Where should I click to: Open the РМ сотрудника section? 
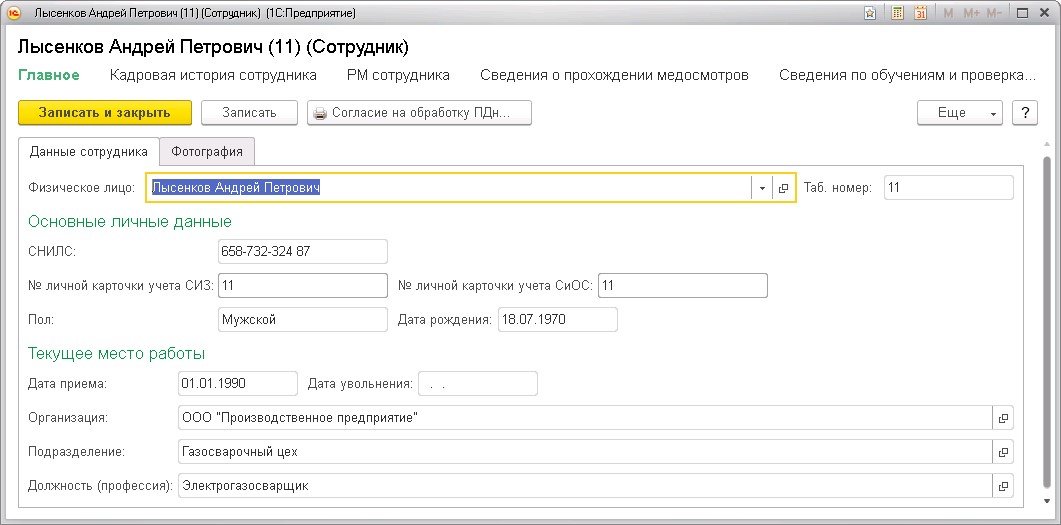[398, 75]
